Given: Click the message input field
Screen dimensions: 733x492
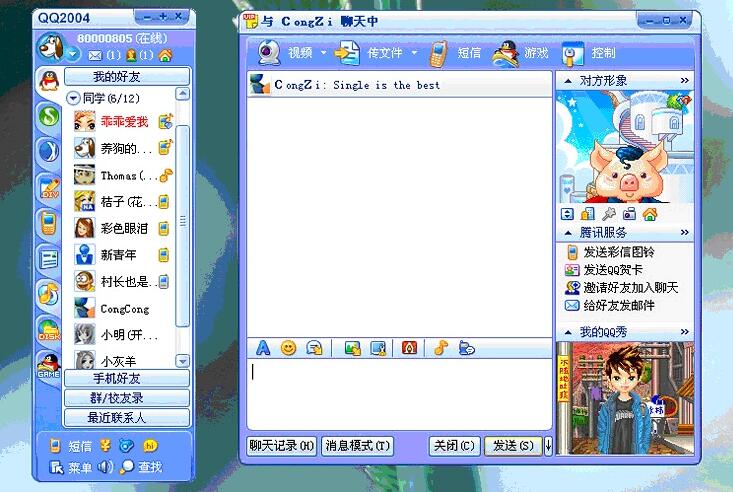Looking at the screenshot, I should point(399,394).
